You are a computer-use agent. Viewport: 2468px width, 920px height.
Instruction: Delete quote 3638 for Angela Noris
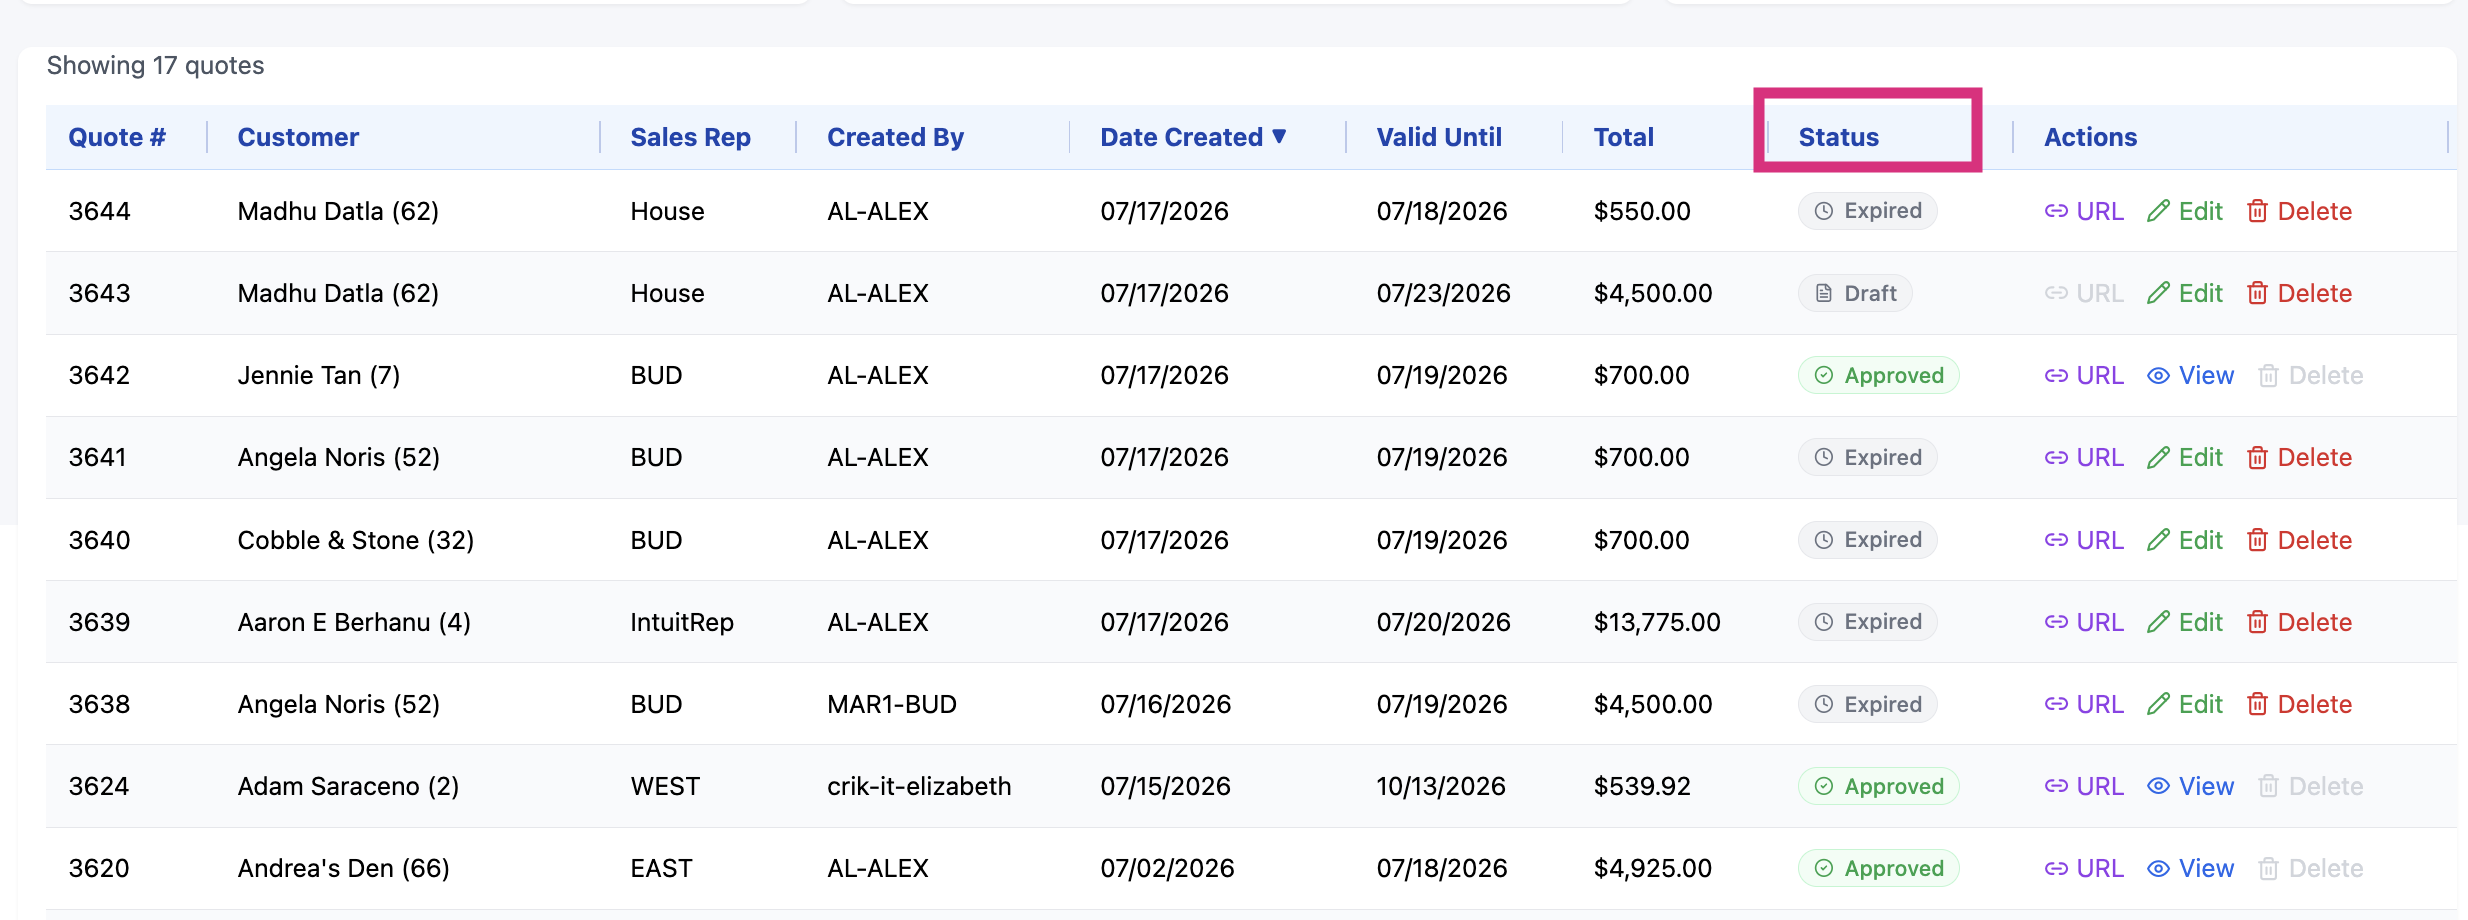[2299, 704]
